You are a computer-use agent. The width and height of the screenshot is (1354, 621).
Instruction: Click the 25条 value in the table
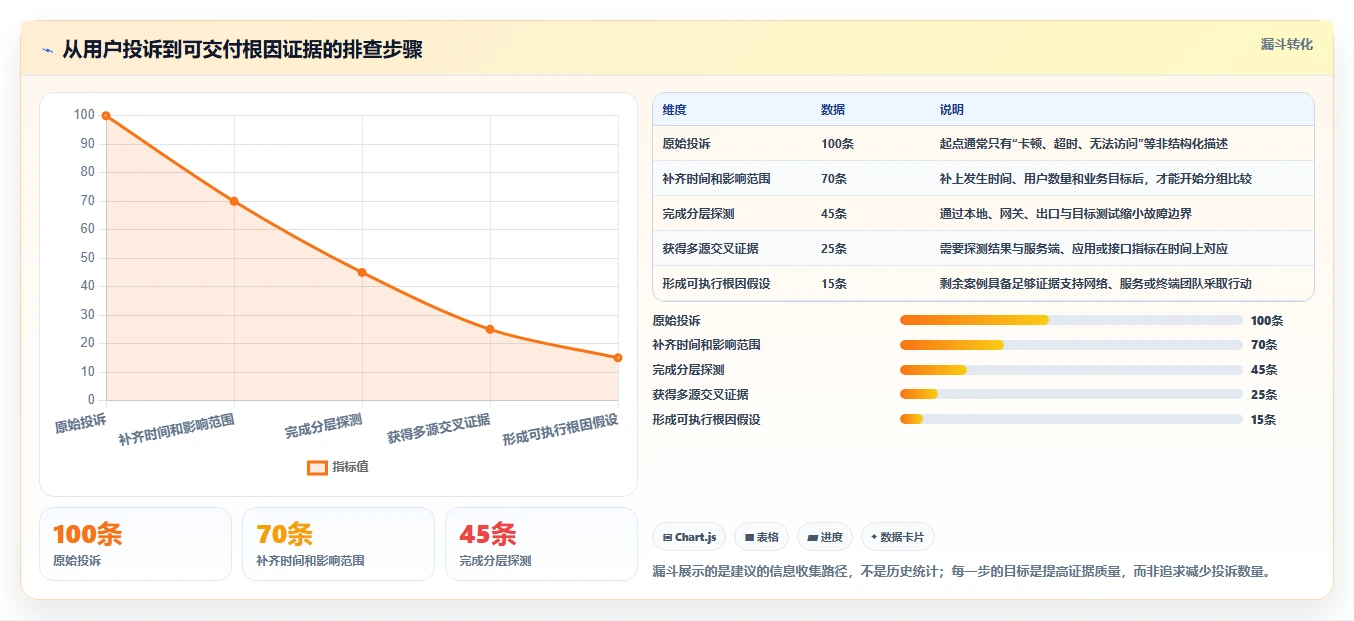click(x=834, y=249)
